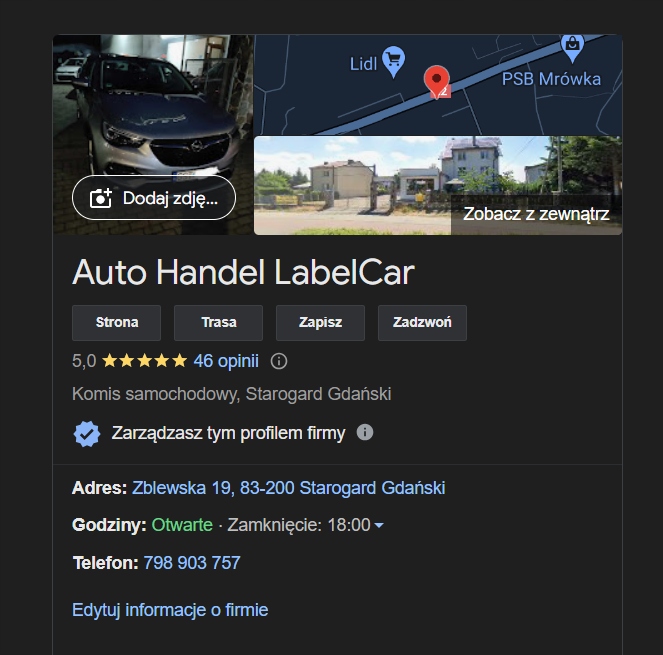Save the place with the Zapisz button

321,323
